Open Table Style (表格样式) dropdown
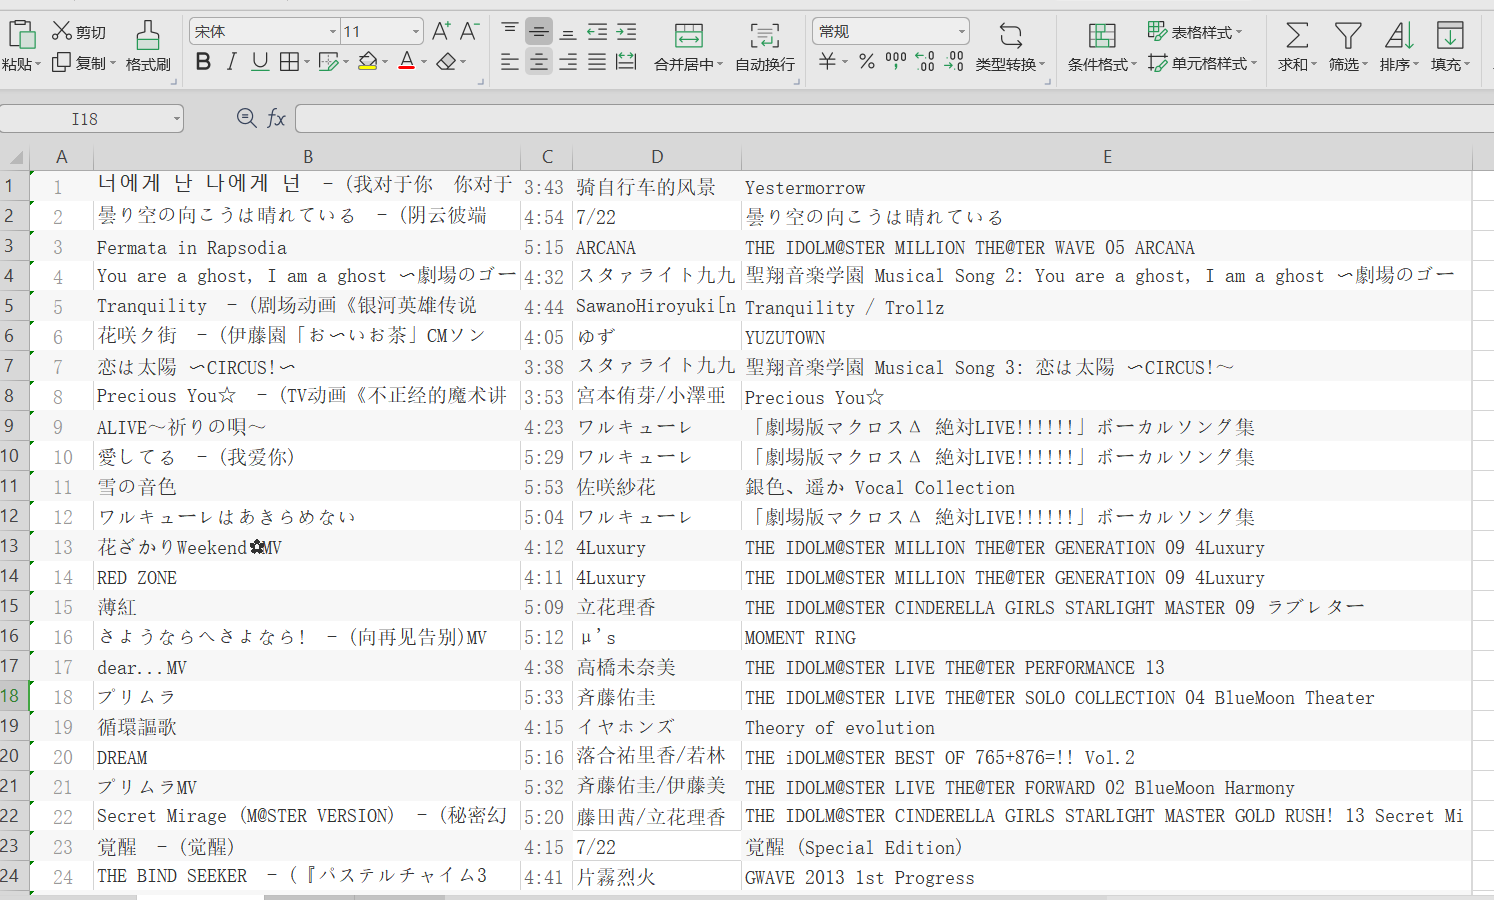 1195,32
